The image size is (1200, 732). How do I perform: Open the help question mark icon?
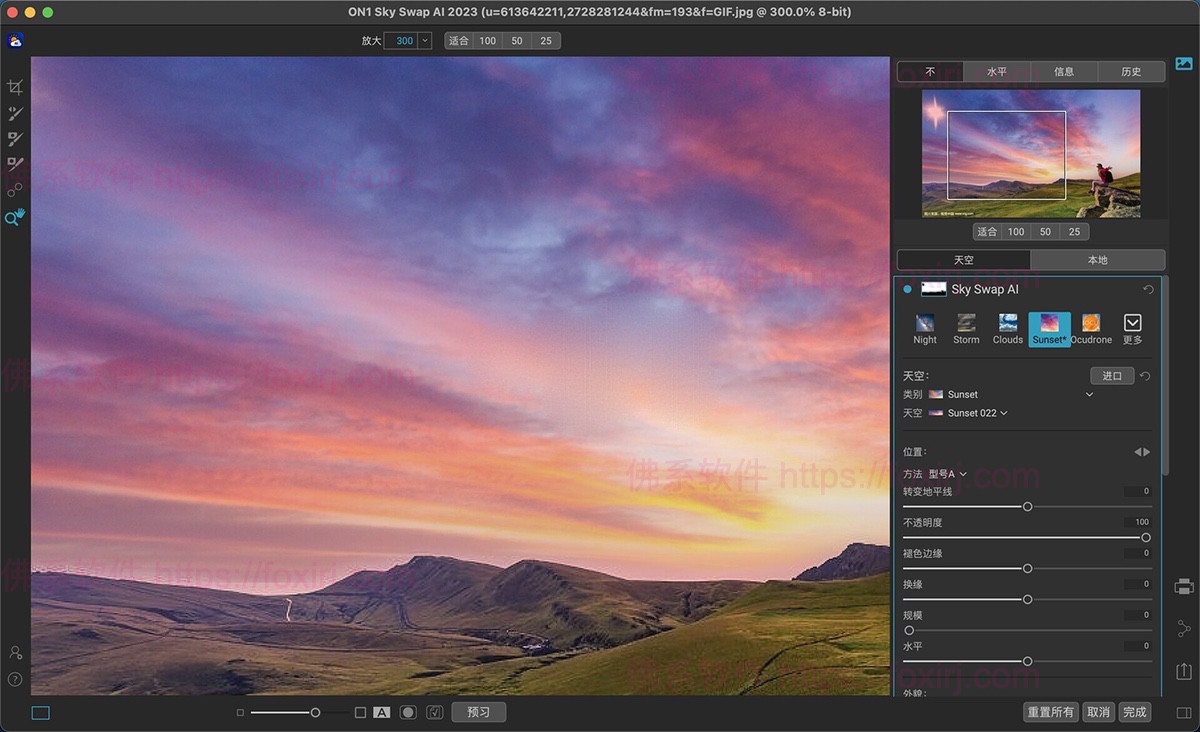[15, 679]
